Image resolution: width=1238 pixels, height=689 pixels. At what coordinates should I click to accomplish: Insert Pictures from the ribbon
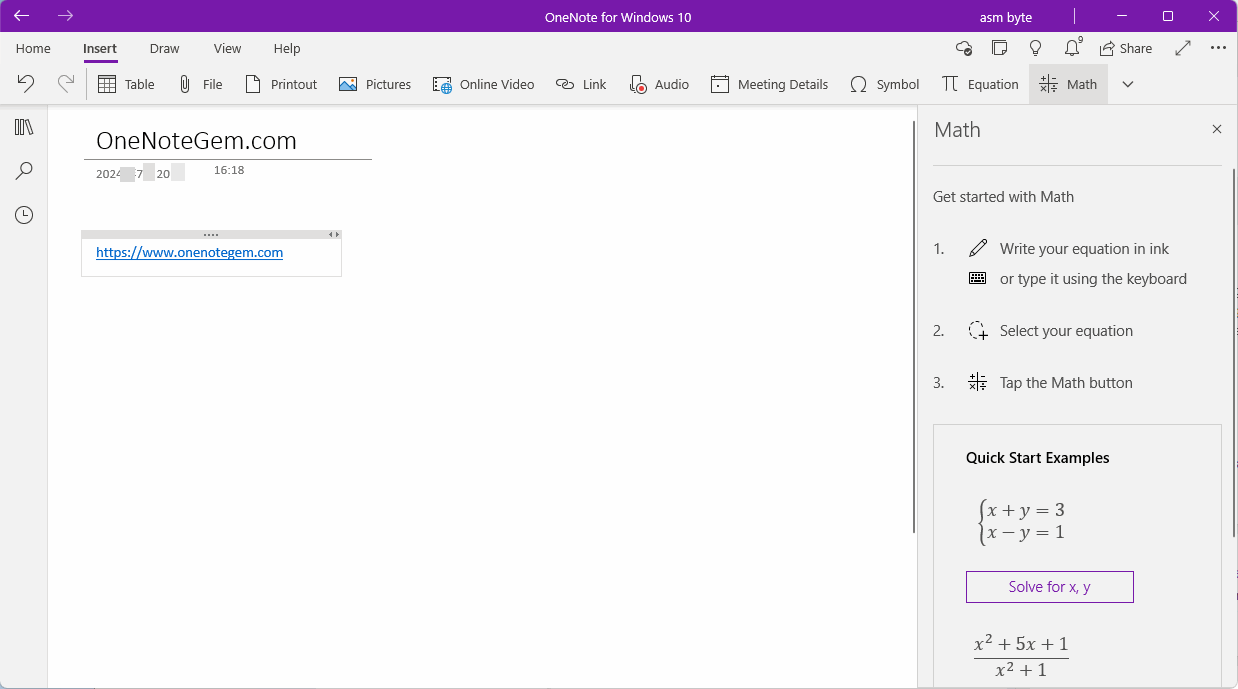(375, 84)
